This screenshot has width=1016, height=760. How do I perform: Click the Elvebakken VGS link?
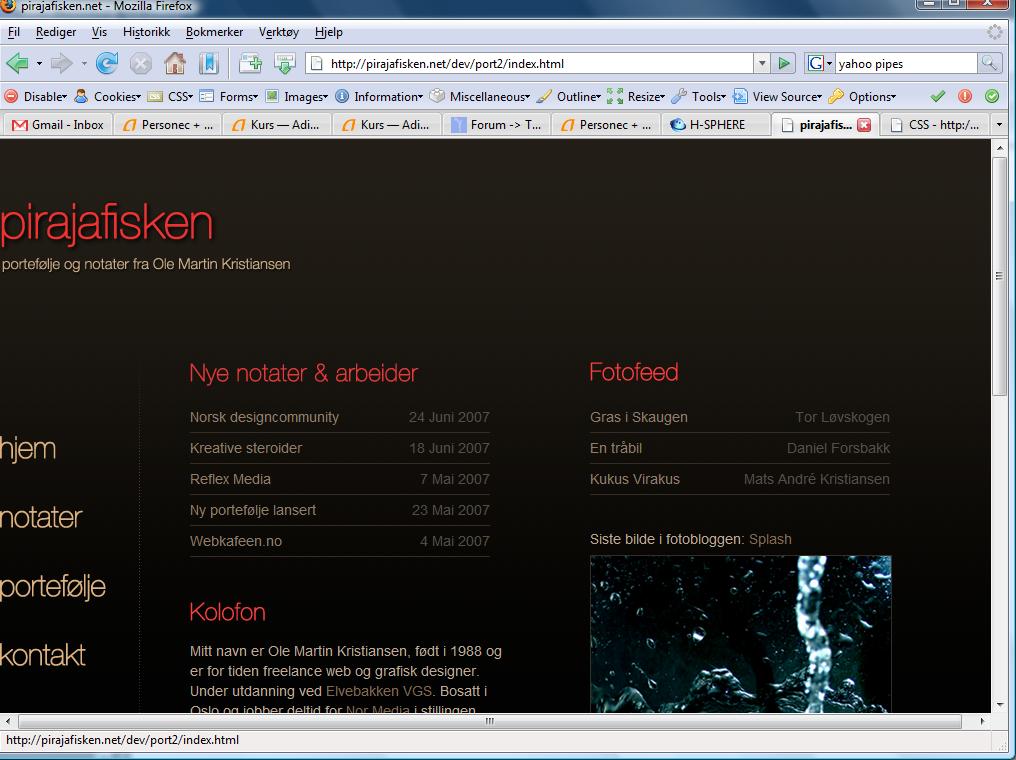click(379, 691)
